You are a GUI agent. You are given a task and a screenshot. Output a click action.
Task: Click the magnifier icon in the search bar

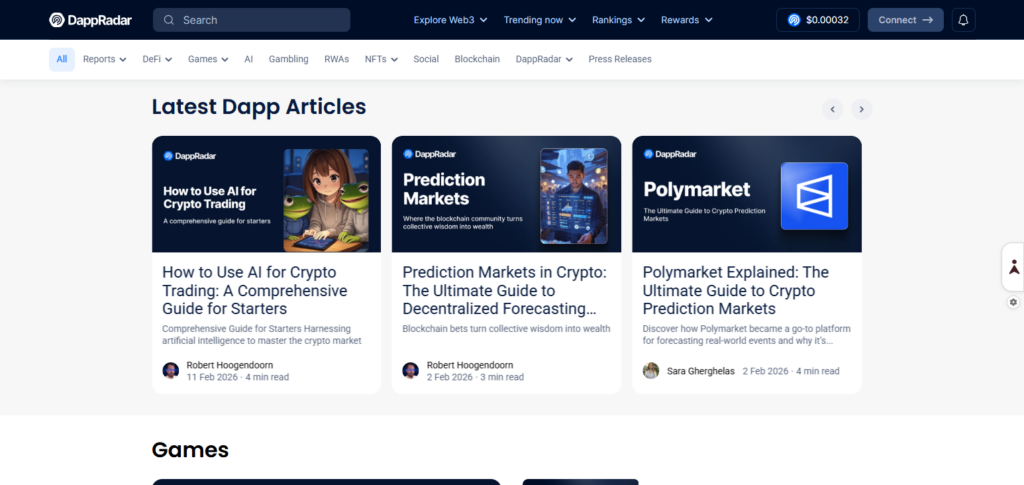169,20
